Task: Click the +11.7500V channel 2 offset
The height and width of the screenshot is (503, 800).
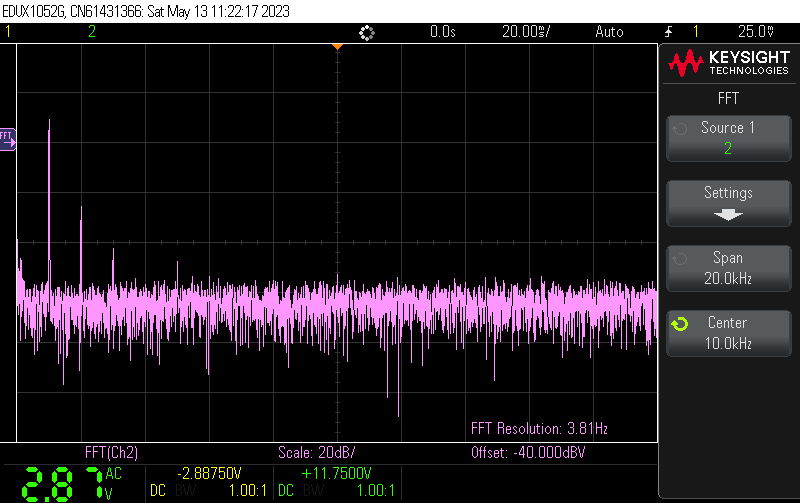Action: tap(336, 473)
